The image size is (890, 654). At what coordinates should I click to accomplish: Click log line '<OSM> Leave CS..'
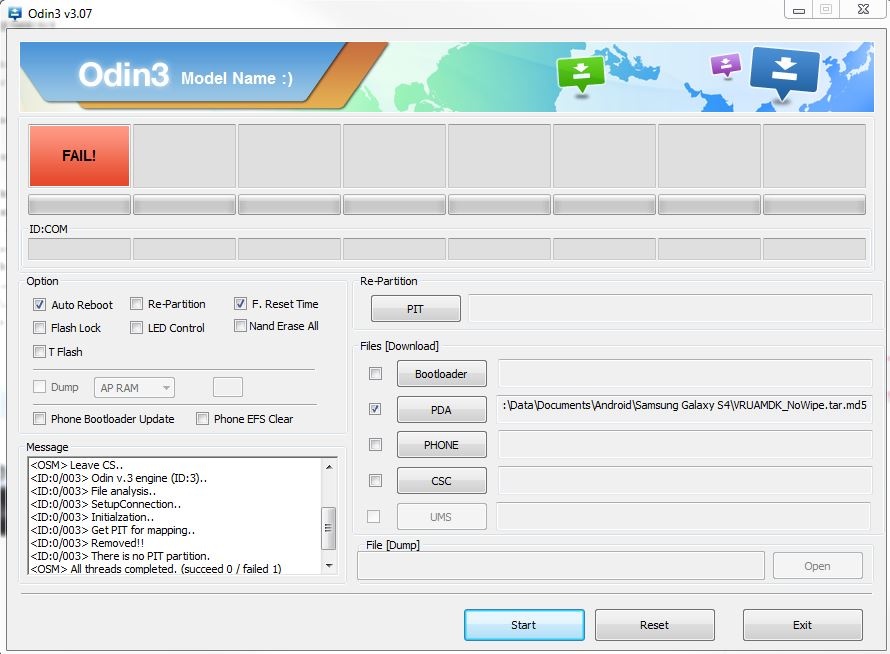(77, 465)
